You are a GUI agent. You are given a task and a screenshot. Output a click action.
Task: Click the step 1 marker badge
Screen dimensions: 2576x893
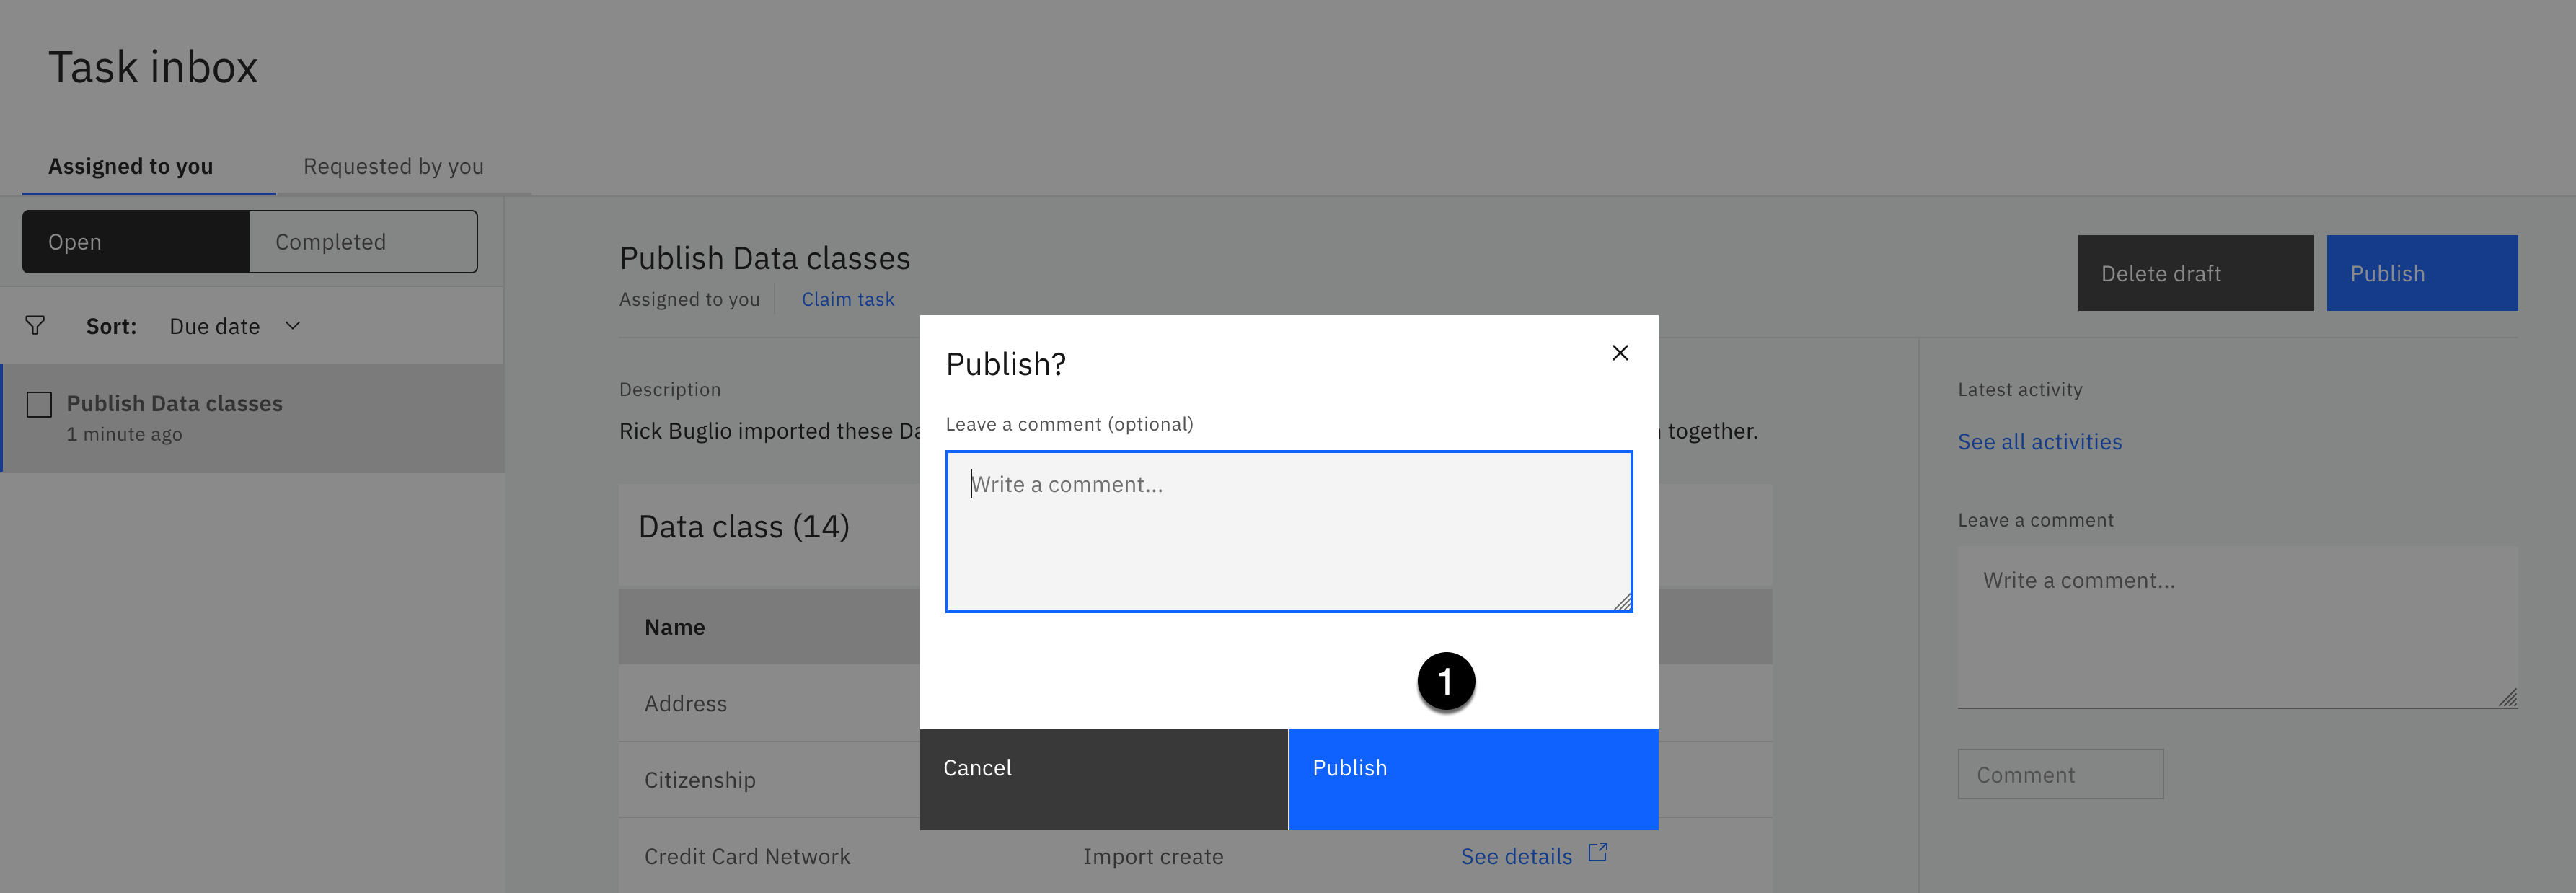[1445, 682]
